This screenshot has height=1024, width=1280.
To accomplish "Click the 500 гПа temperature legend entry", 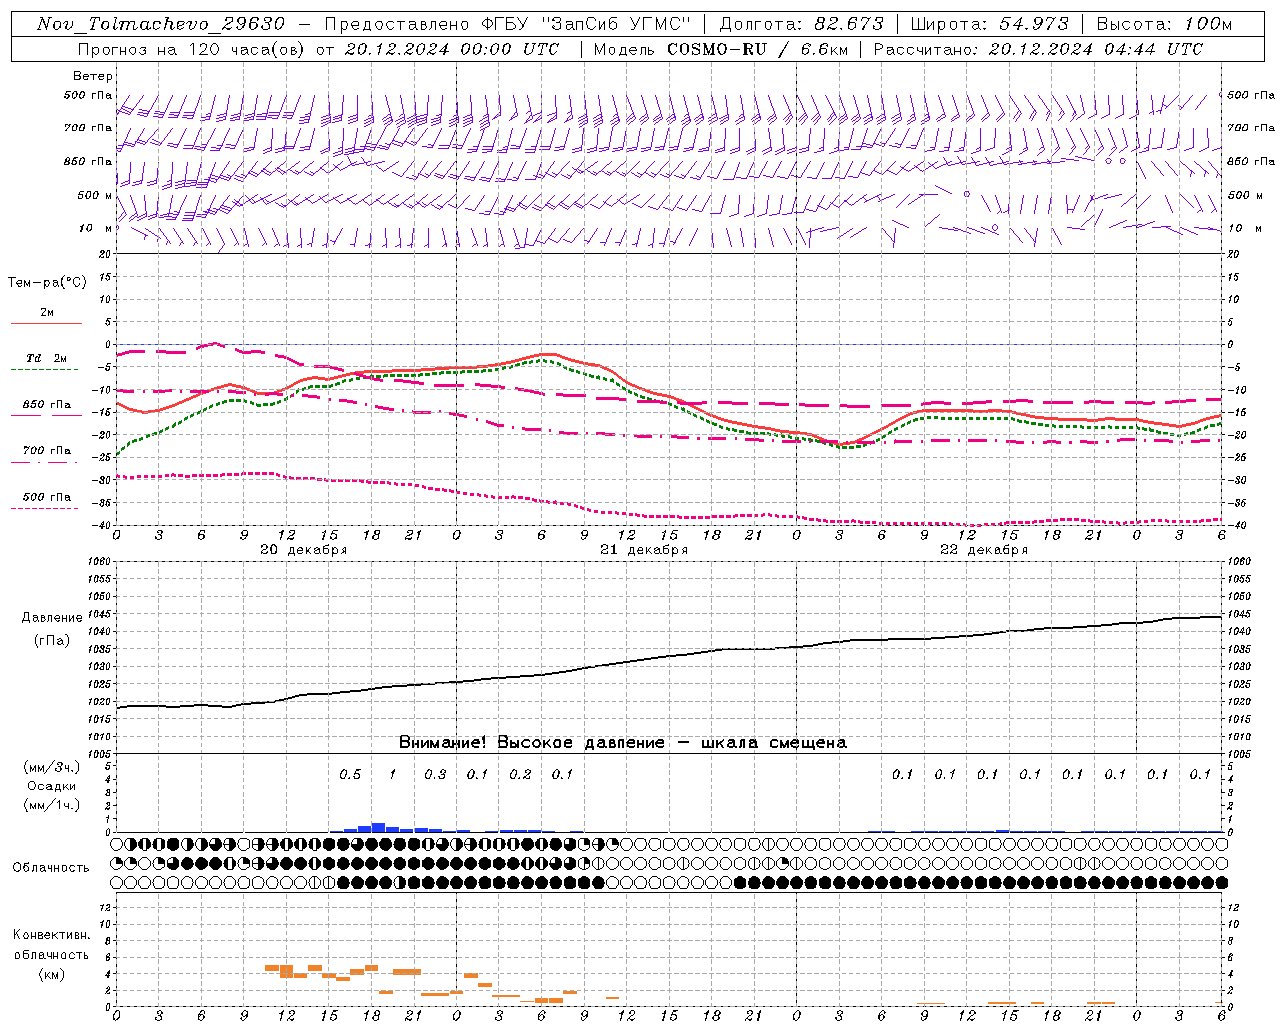I will [x=47, y=497].
